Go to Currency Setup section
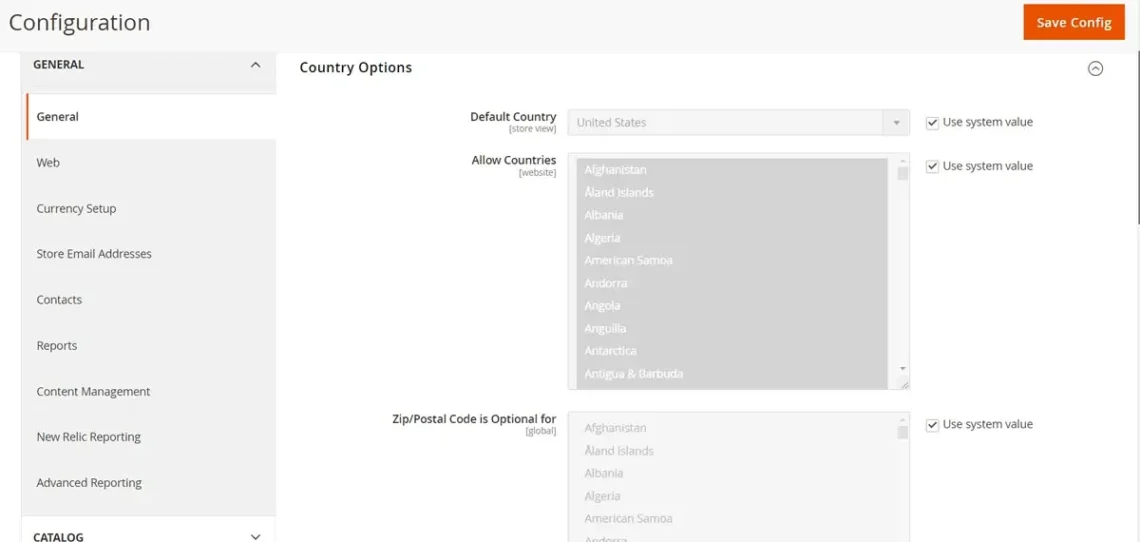The image size is (1140, 542). [x=76, y=209]
